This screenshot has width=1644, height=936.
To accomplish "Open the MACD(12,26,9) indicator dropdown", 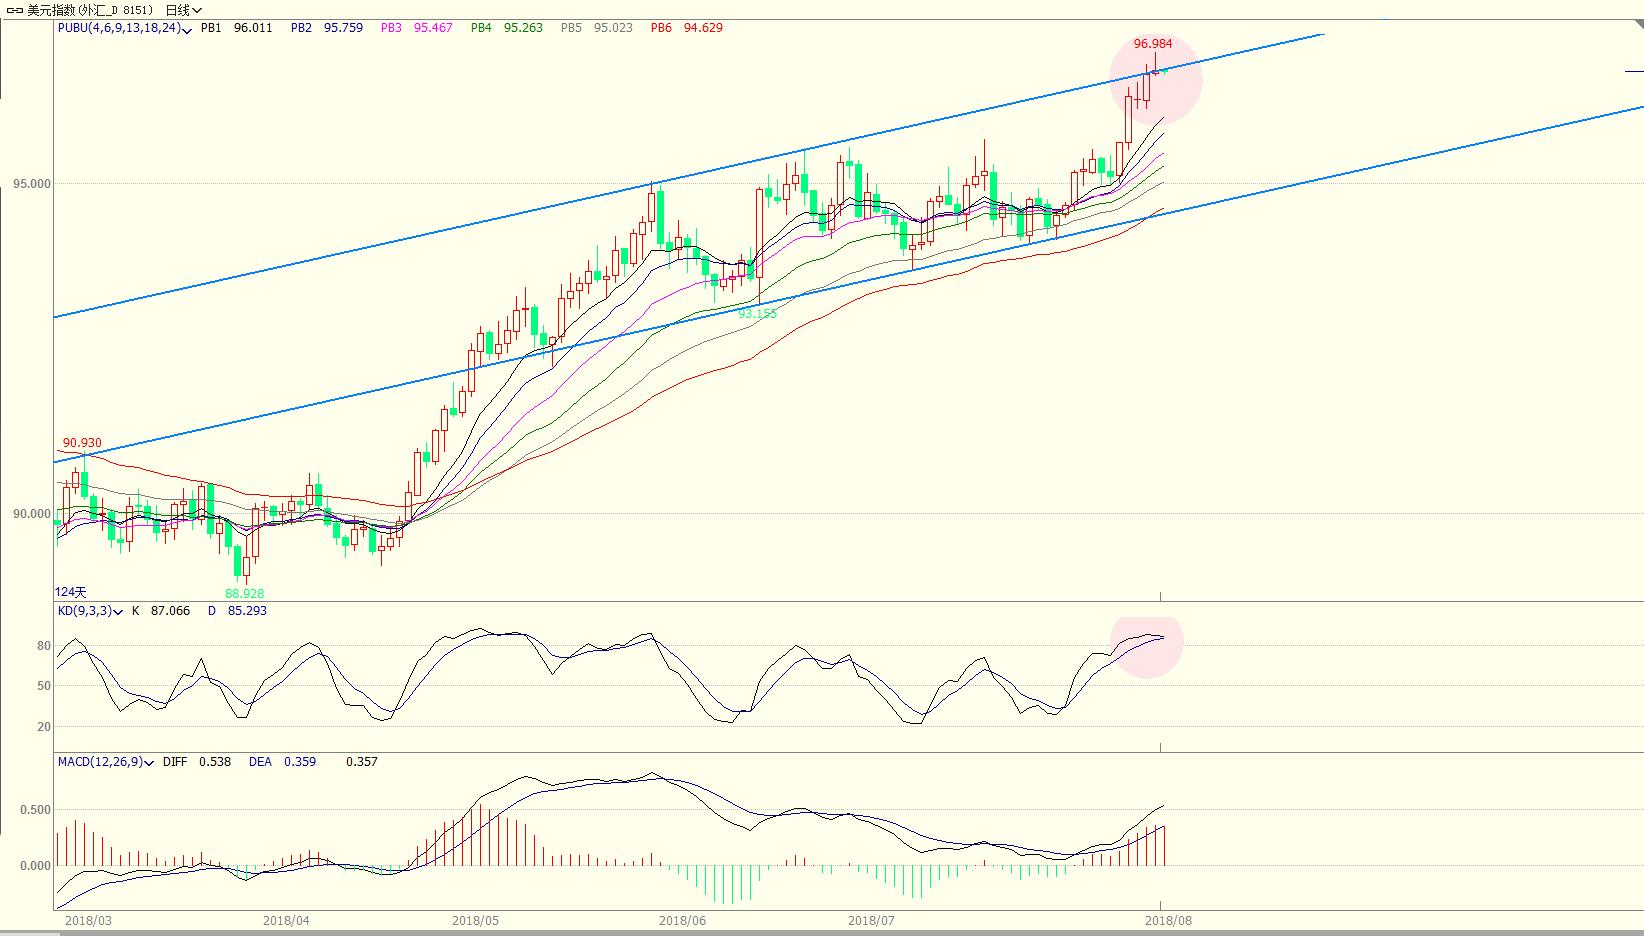I will 149,763.
